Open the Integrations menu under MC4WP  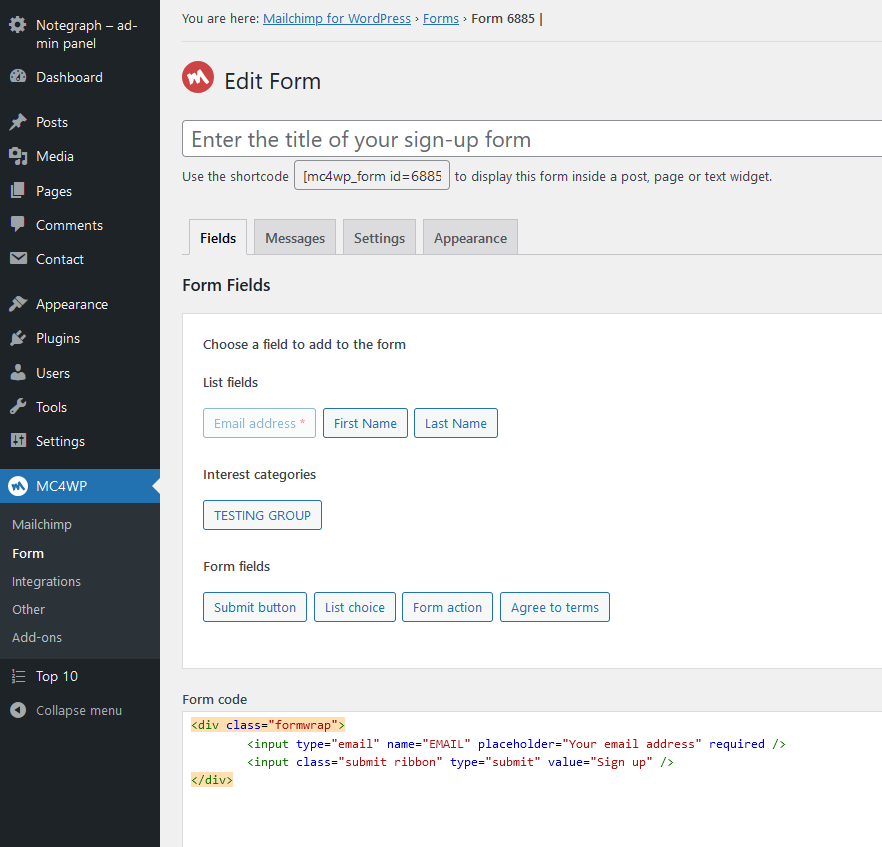[46, 581]
